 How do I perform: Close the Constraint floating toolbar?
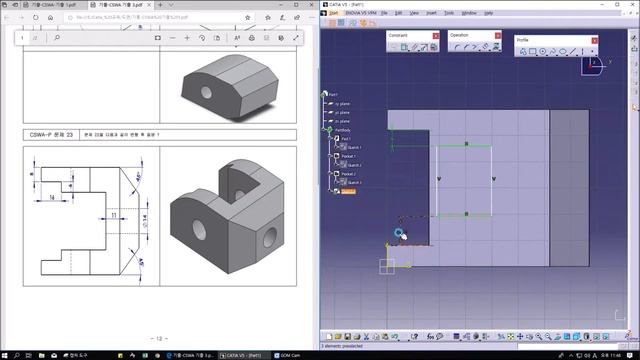[436, 36]
